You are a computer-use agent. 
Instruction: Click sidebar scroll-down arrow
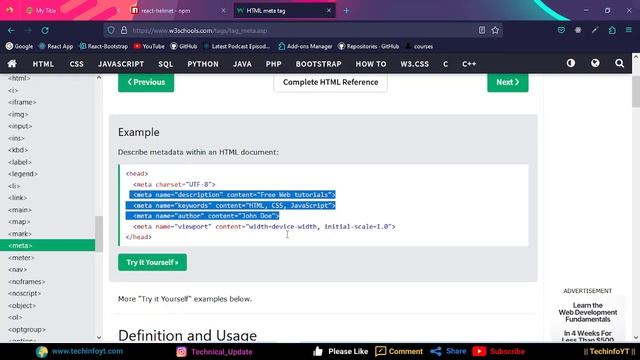coord(99,338)
